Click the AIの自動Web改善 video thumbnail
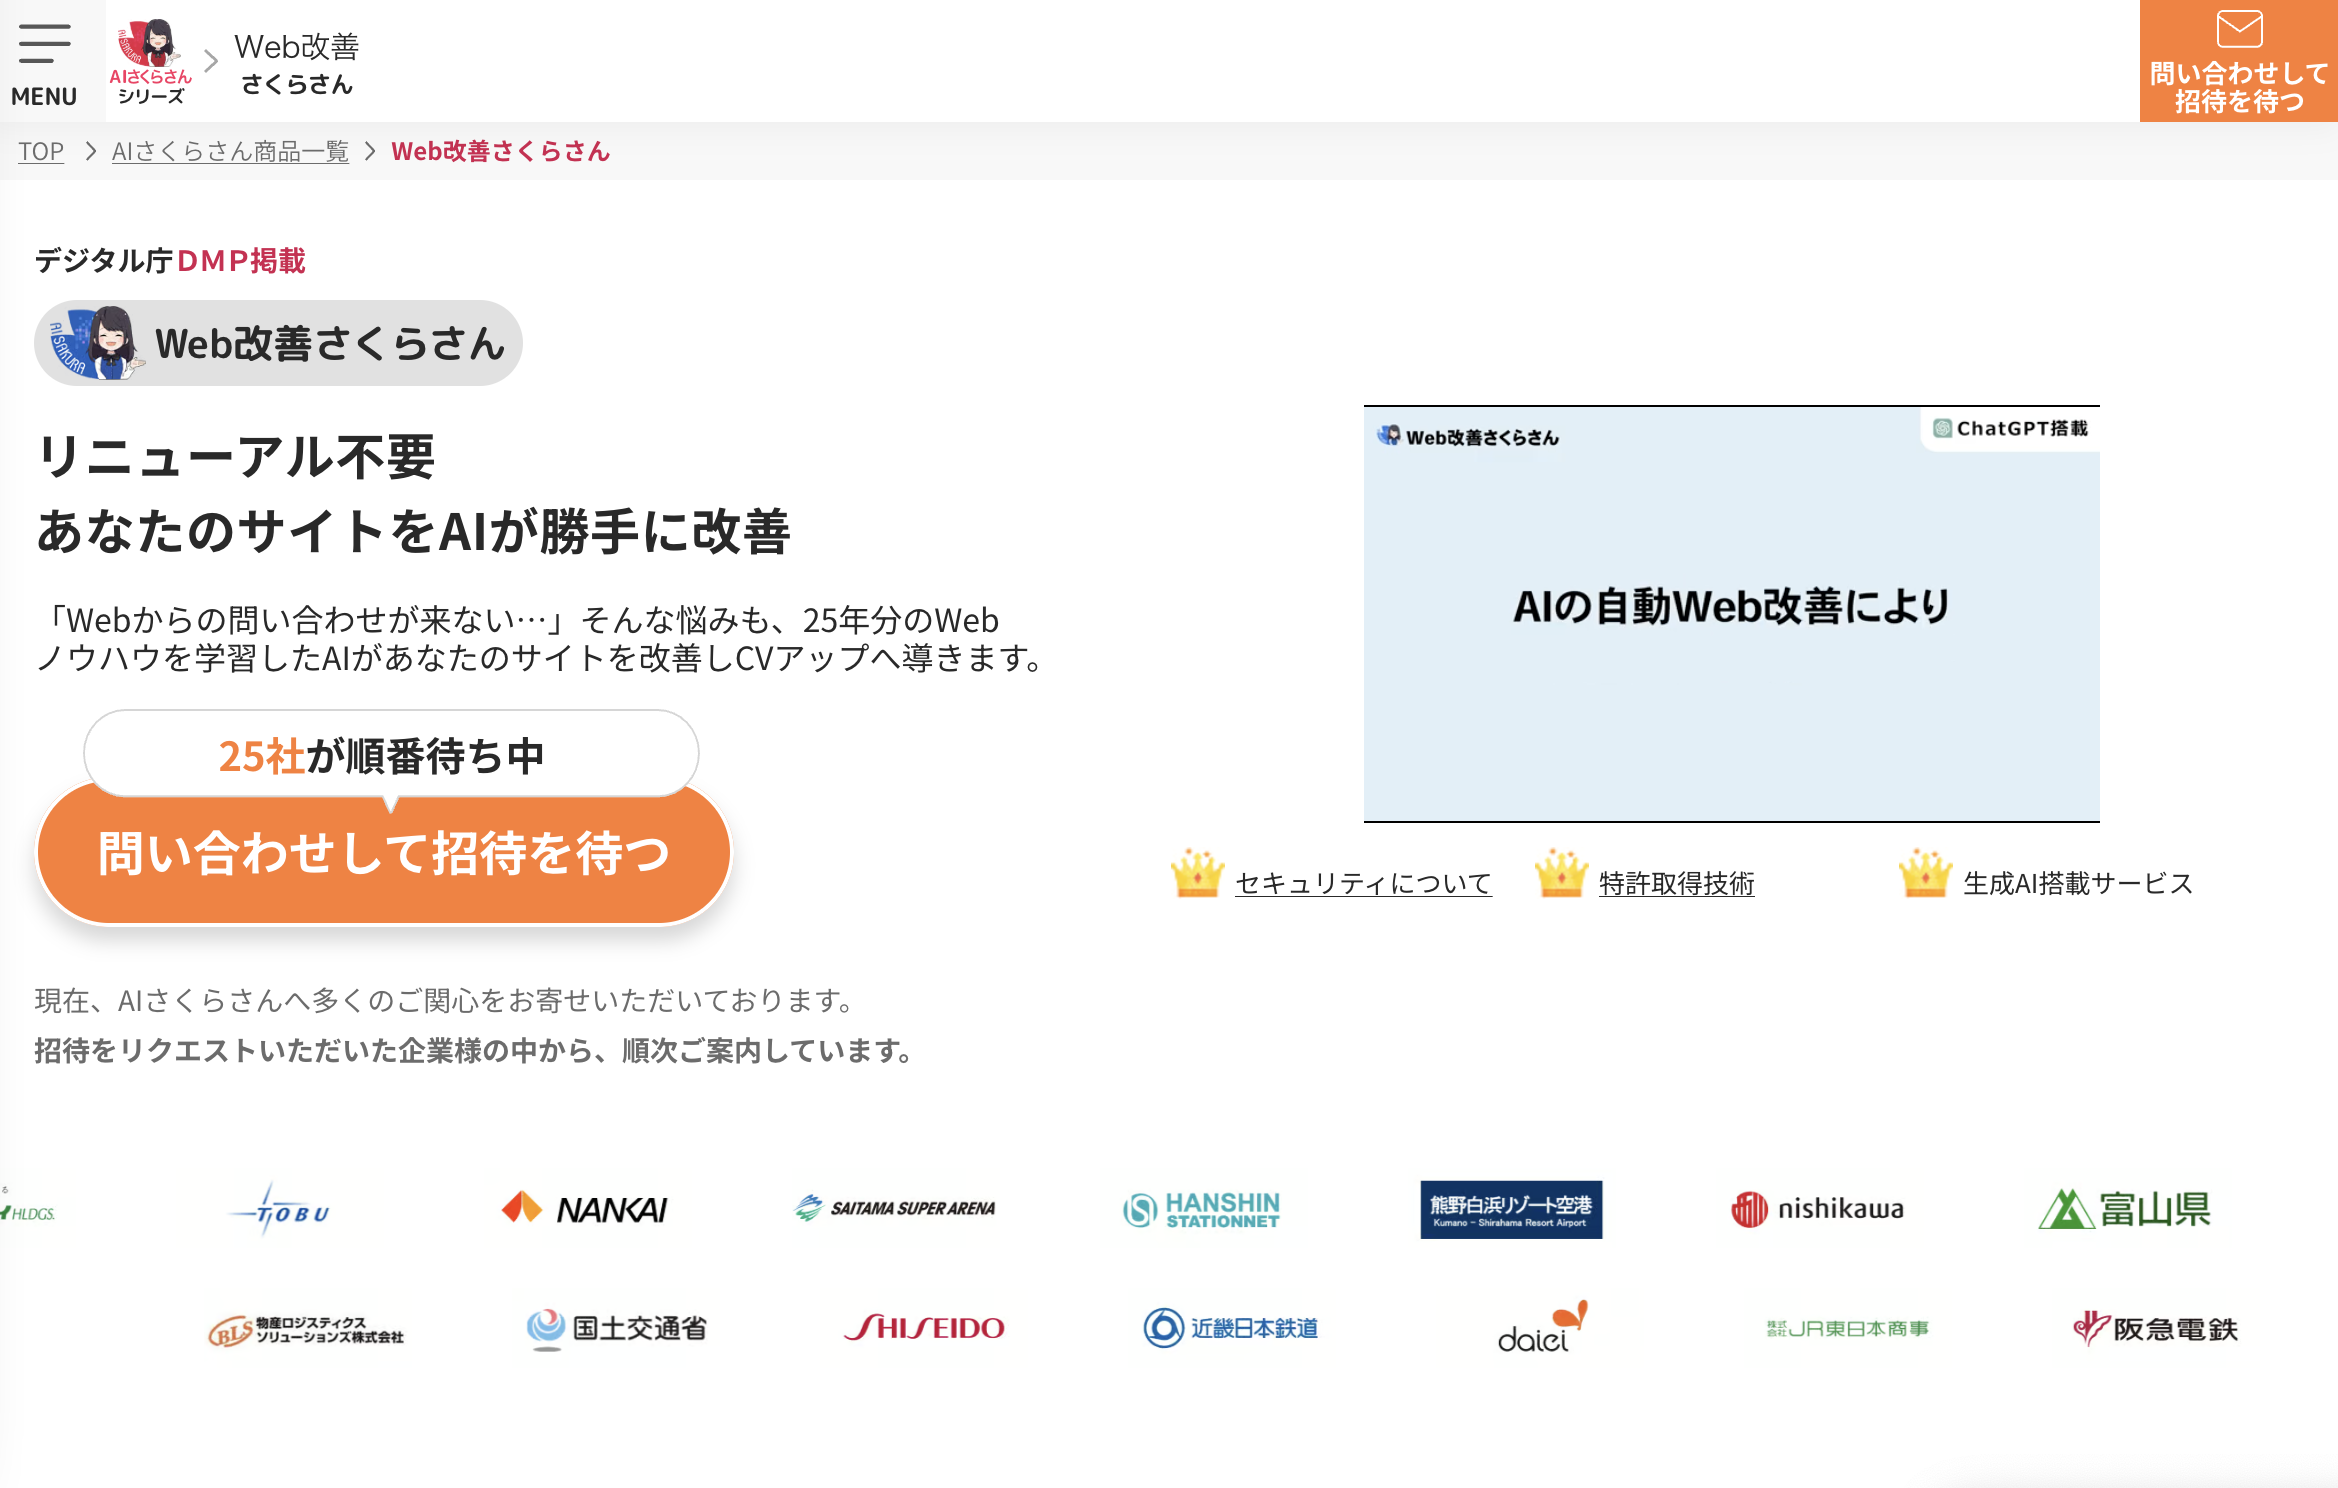 coord(1731,613)
